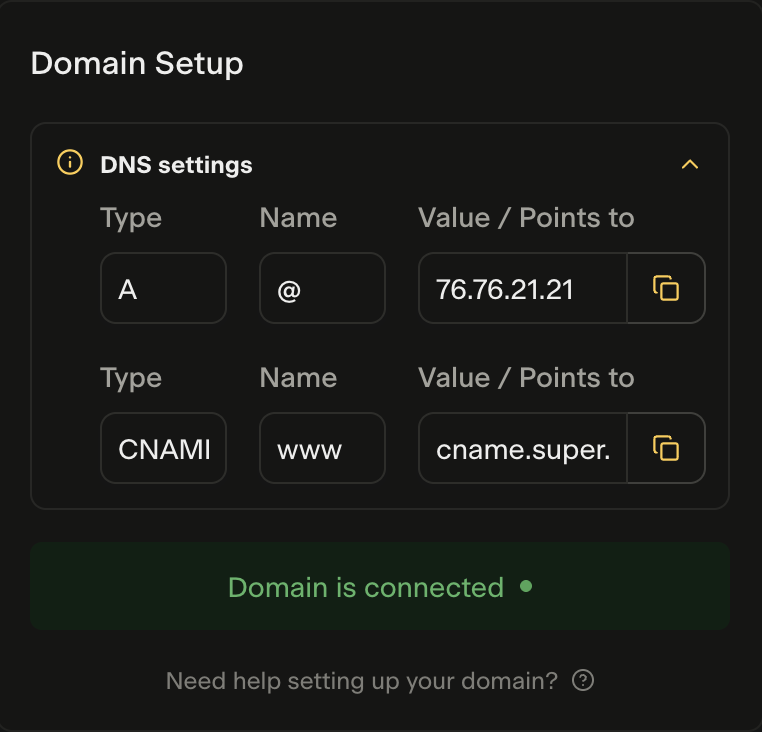
Task: Click the Domain Setup heading
Action: pyautogui.click(x=137, y=64)
